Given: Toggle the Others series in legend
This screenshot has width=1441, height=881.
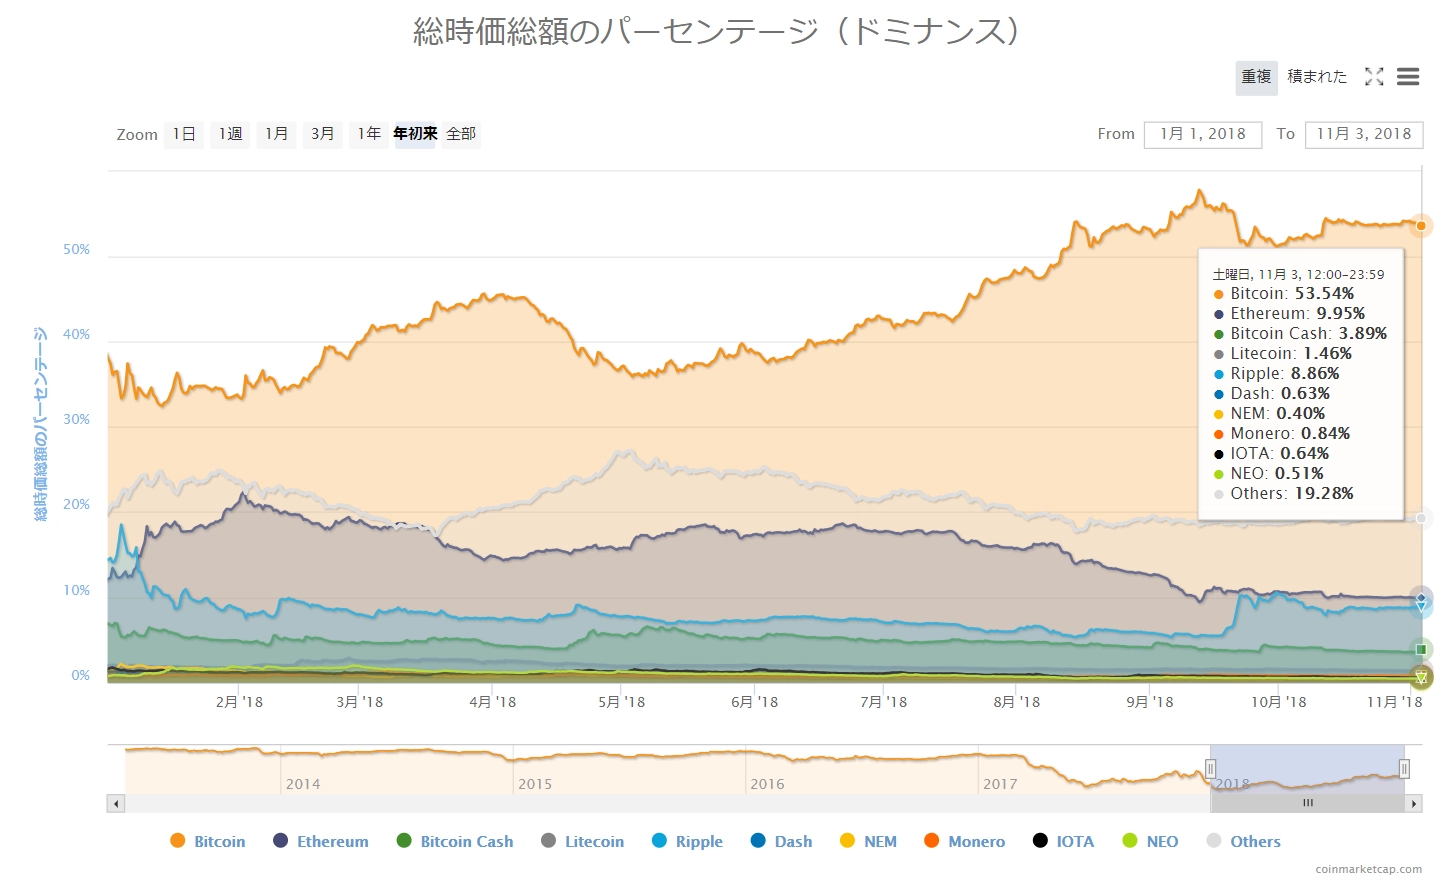Looking at the screenshot, I should point(1243,841).
